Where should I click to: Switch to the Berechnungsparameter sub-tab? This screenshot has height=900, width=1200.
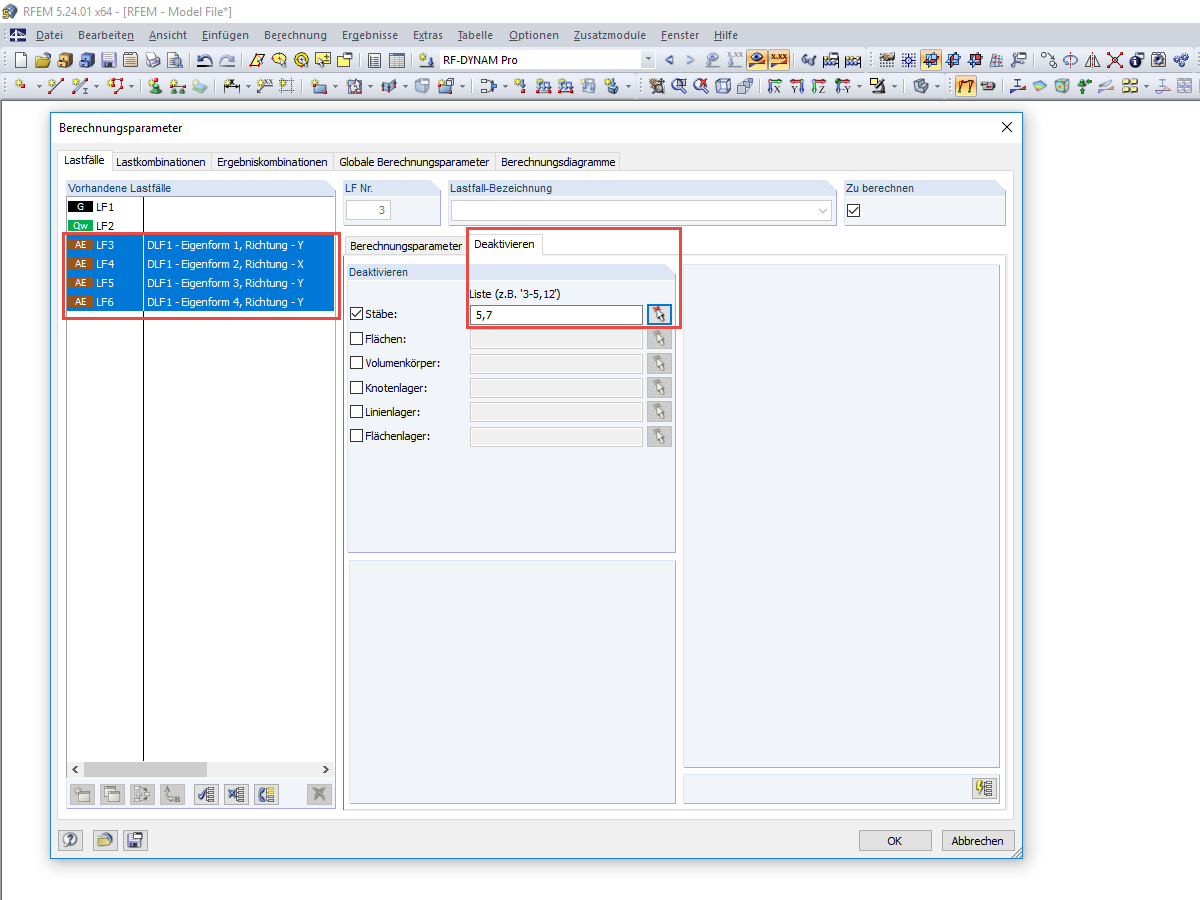point(406,245)
